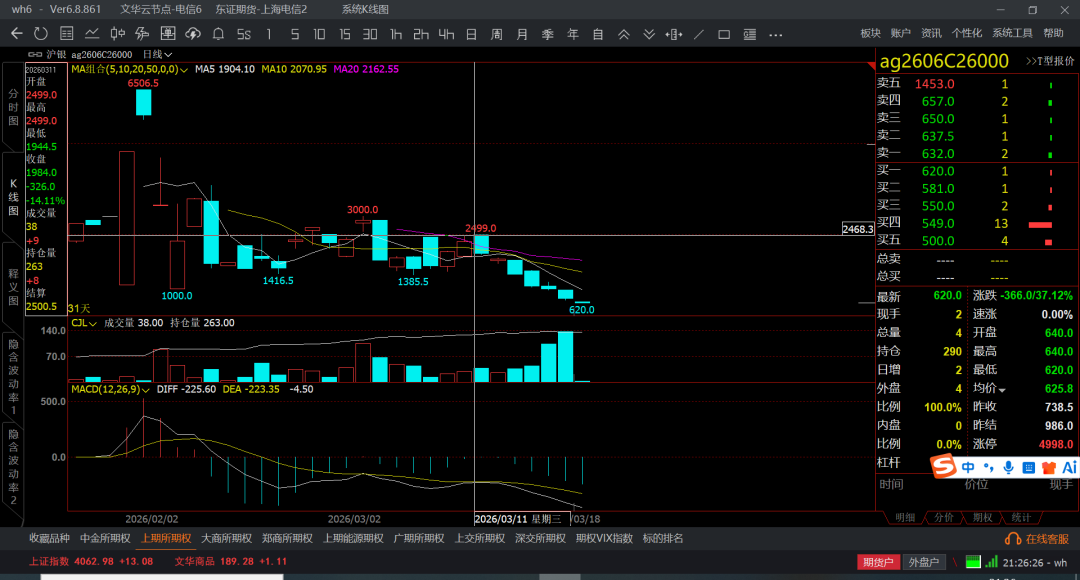Open the three-dots more tools menu
Image resolution: width=1080 pixels, height=580 pixels.
tap(775, 33)
